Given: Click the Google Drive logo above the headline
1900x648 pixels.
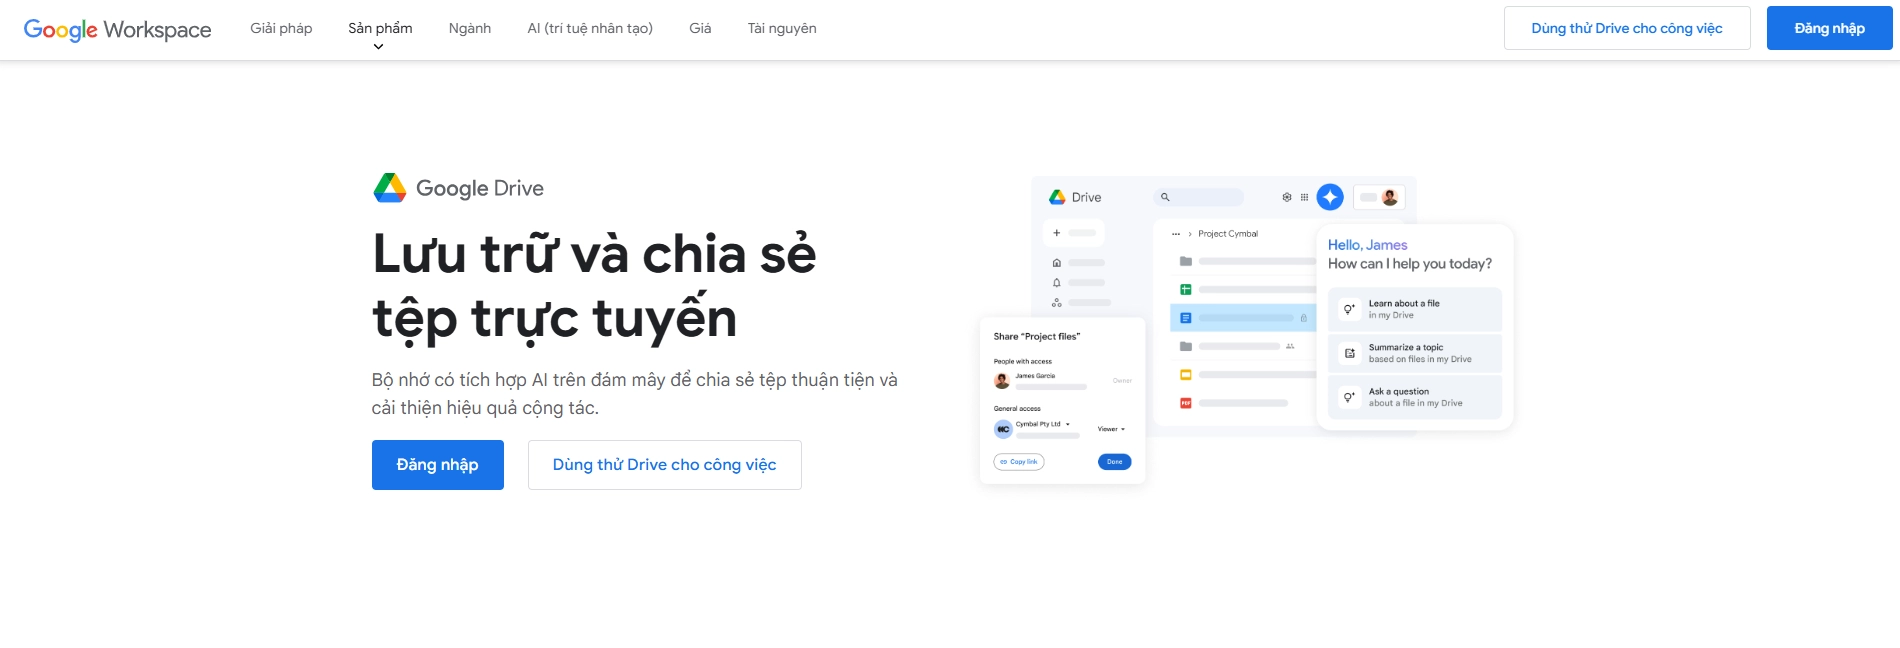Looking at the screenshot, I should point(459,188).
